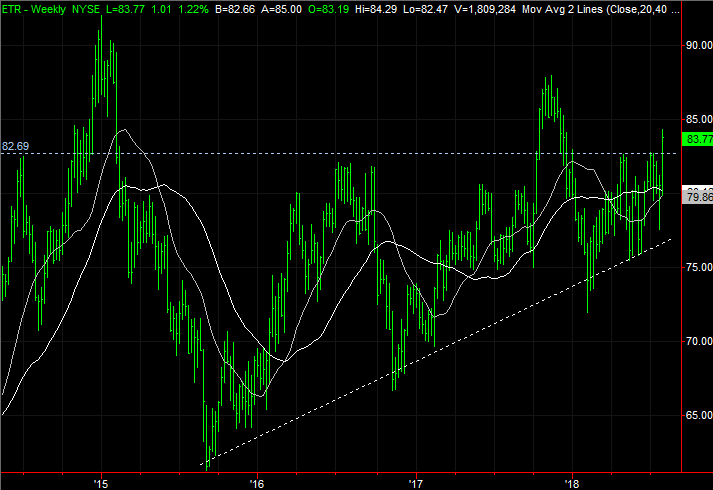The image size is (713, 490).
Task: Click the '15 year axis label
Action: tap(101, 484)
